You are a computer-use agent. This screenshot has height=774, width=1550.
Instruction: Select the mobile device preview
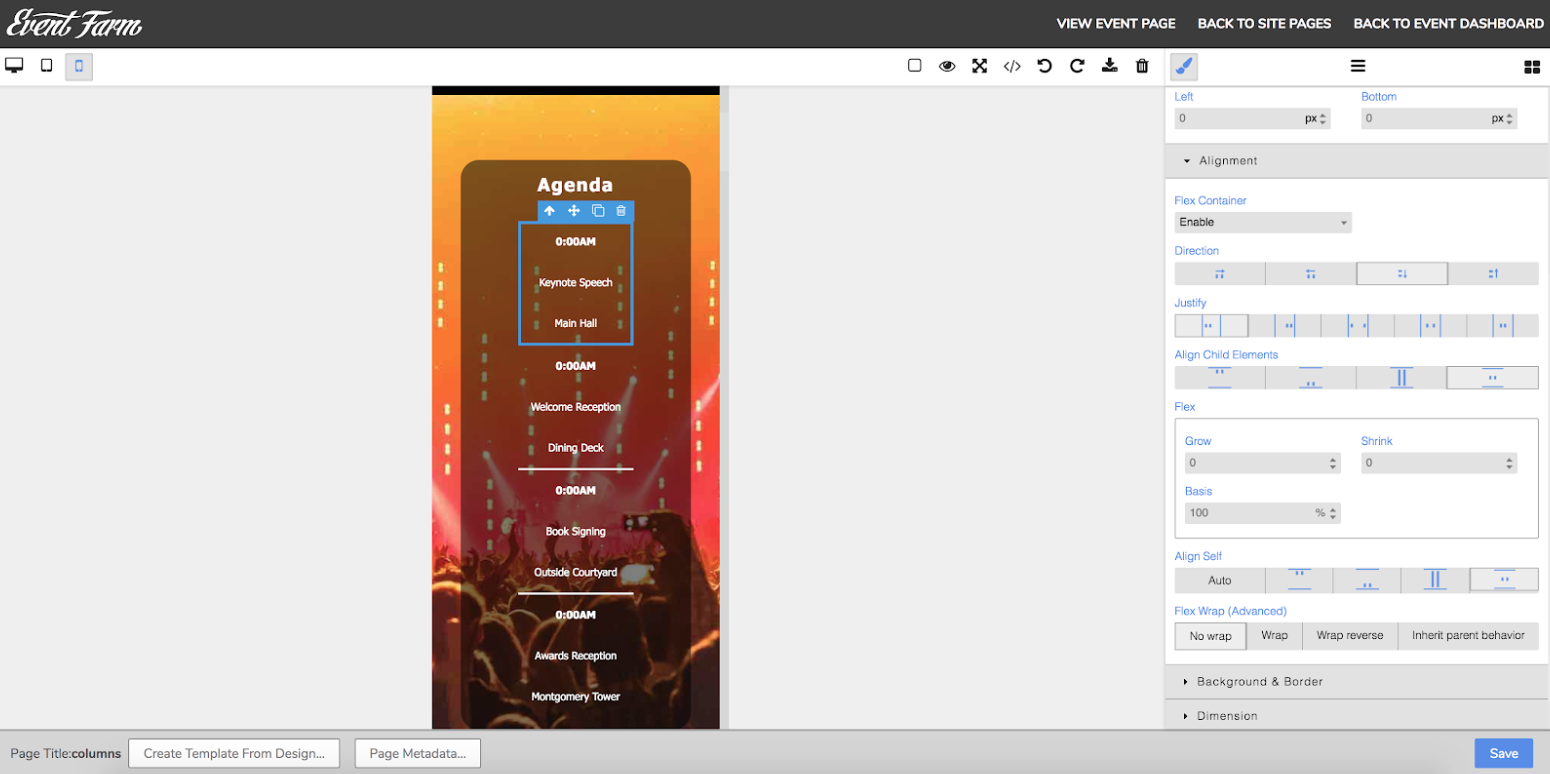tap(79, 67)
